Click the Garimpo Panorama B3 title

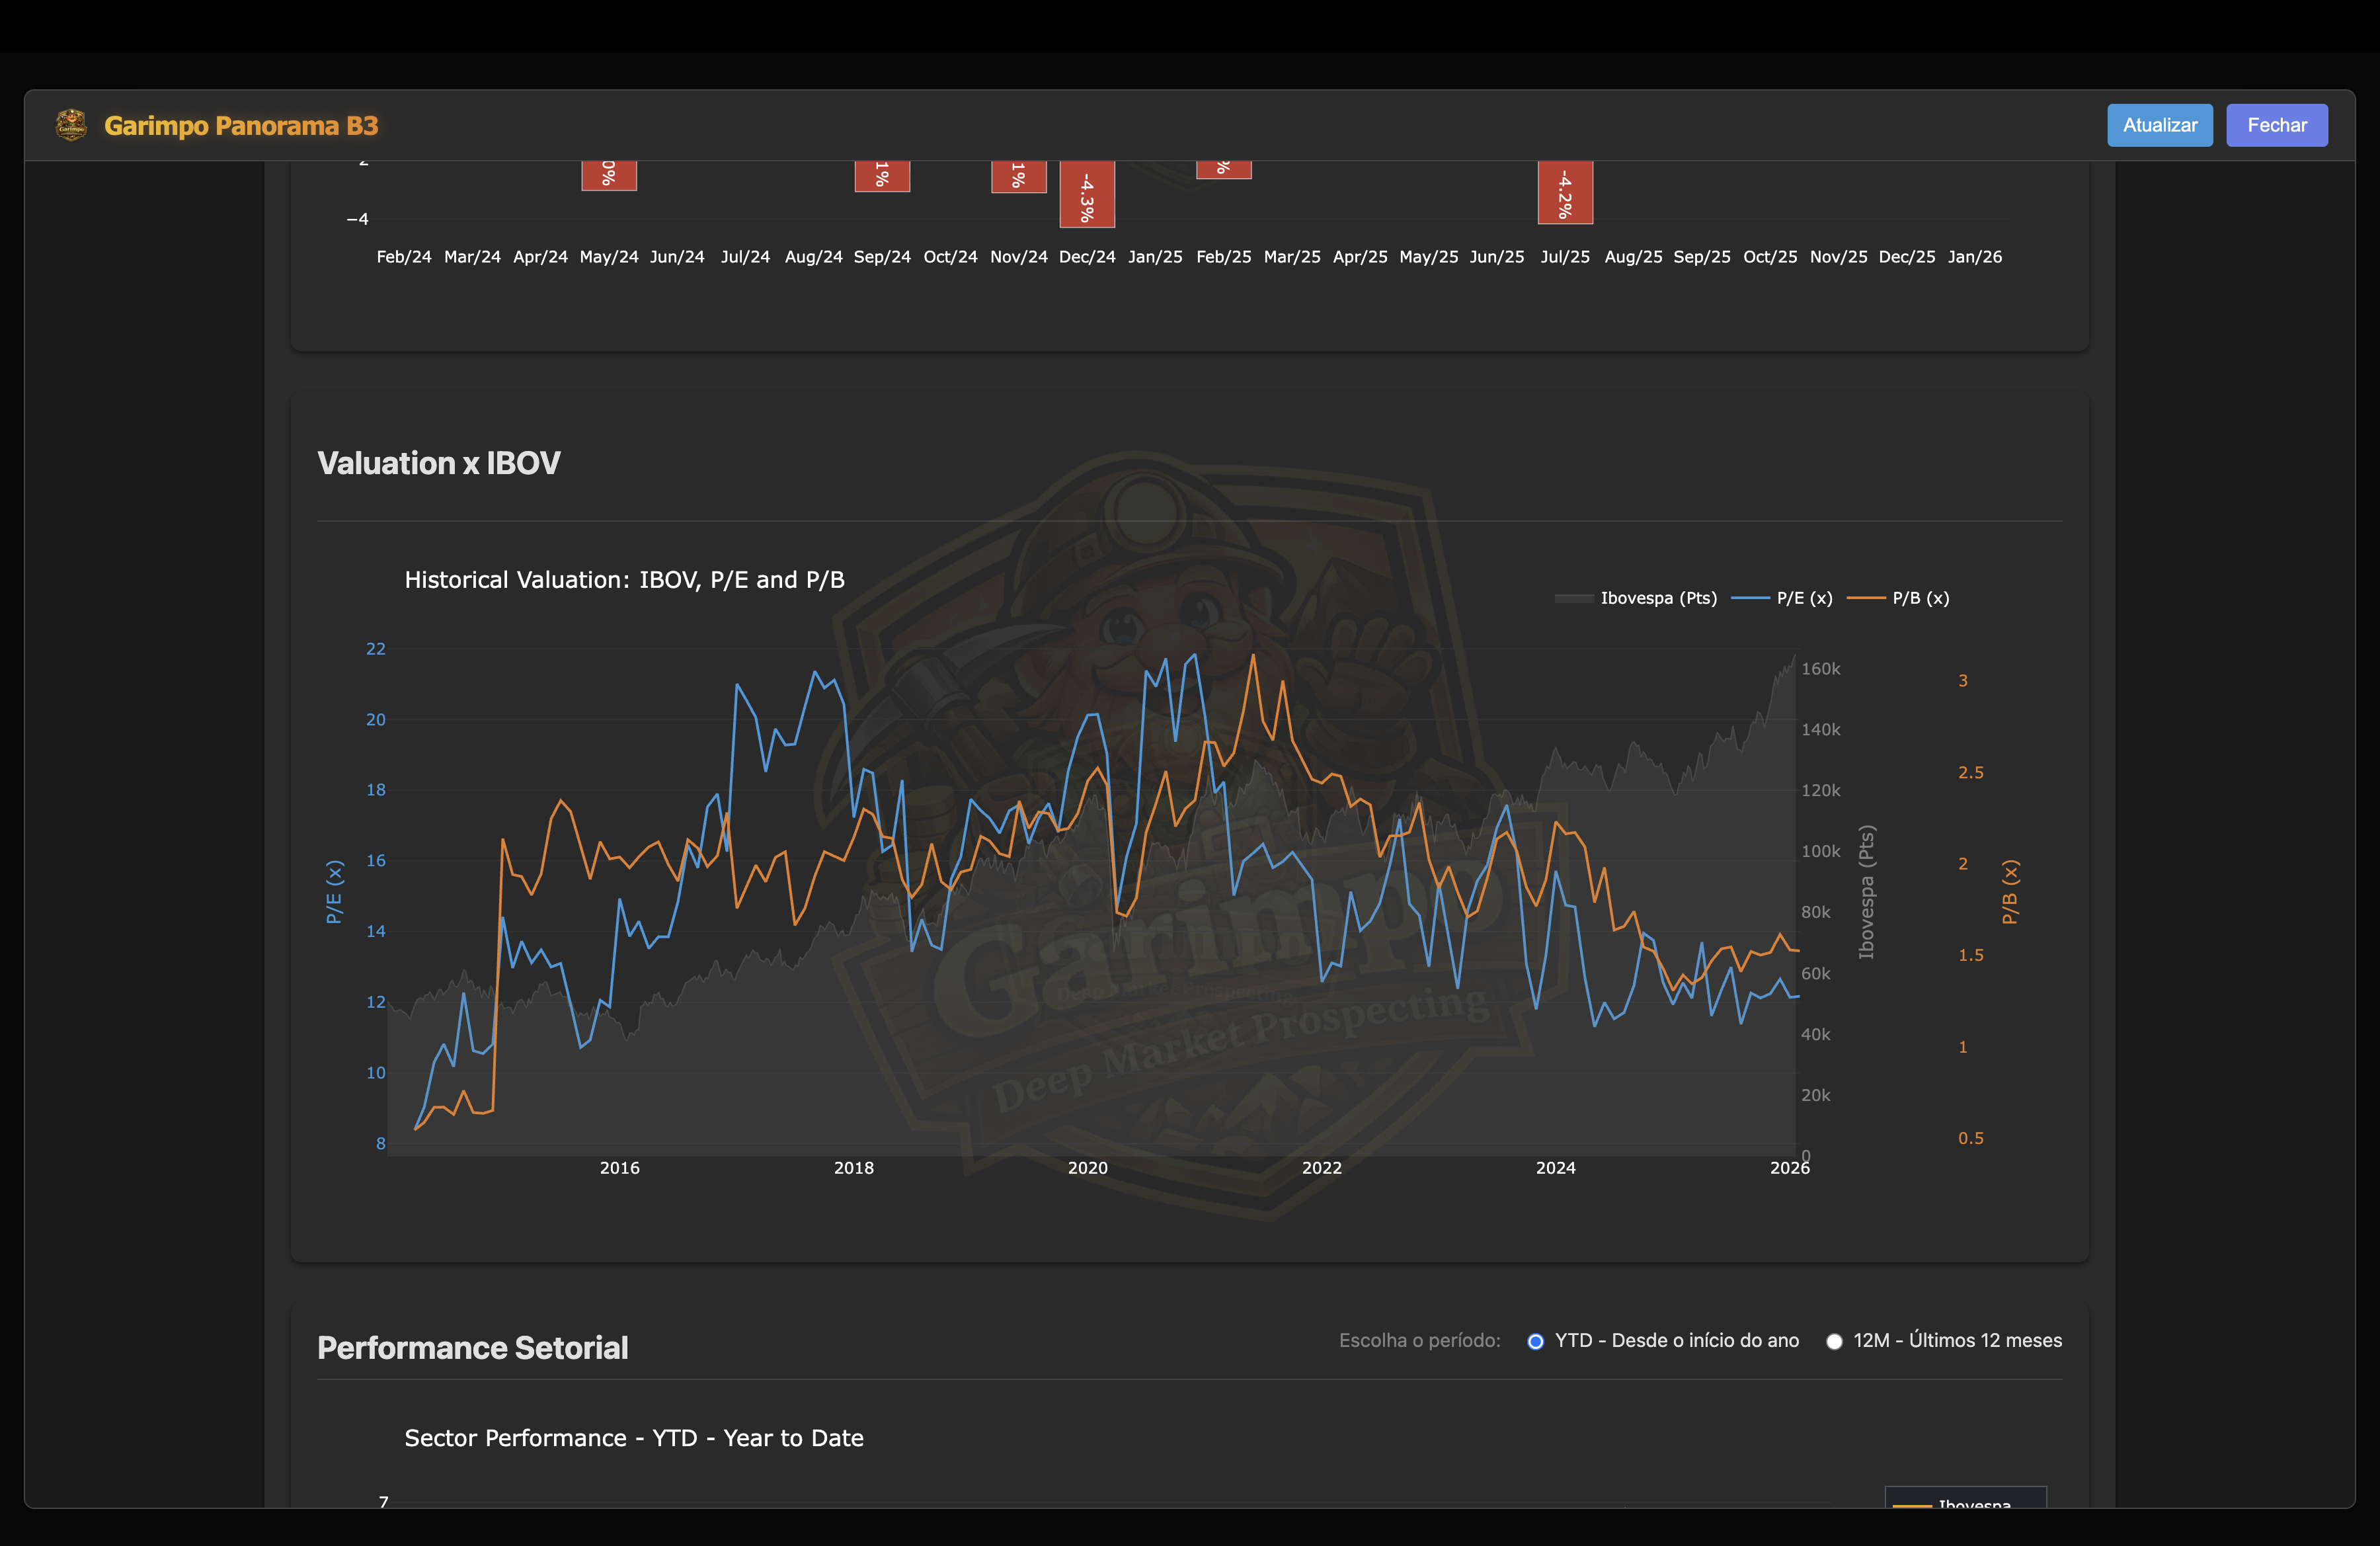241,126
